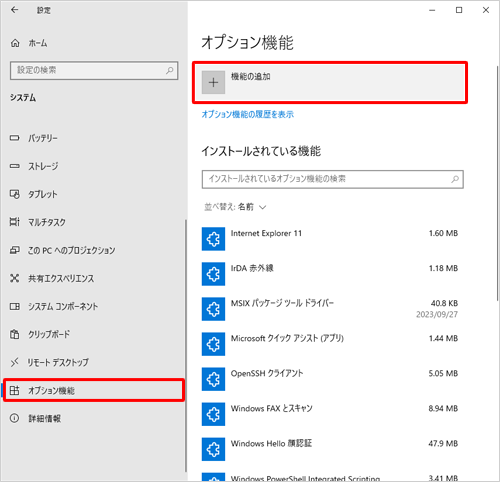The height and width of the screenshot is (482, 500).
Task: Select OpenSSH クライアント entry text
Action: 267,373
